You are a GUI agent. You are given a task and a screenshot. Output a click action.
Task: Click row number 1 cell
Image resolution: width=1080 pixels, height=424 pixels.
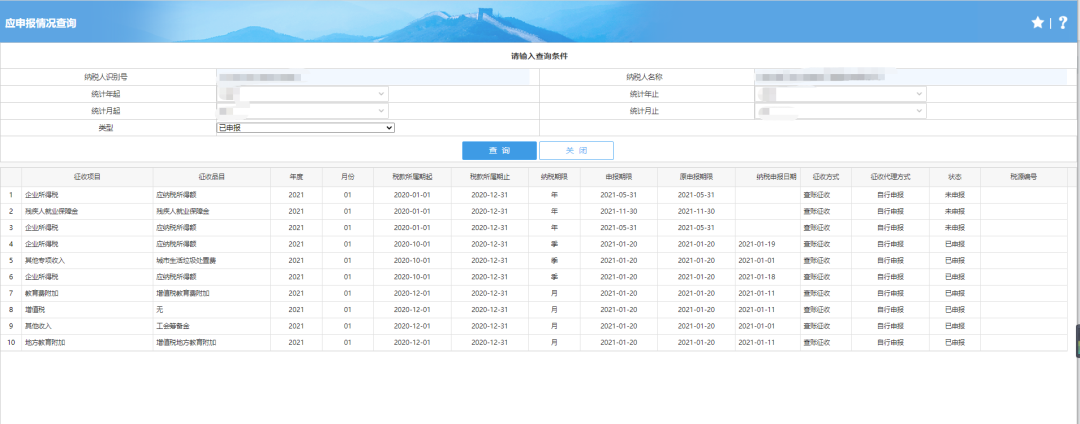11,195
